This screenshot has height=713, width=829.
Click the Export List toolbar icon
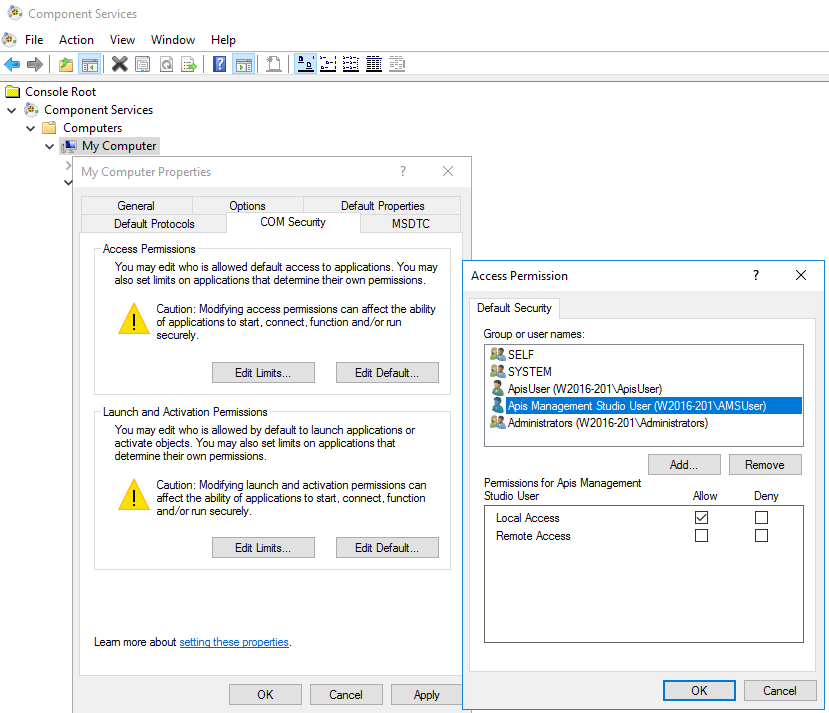188,65
